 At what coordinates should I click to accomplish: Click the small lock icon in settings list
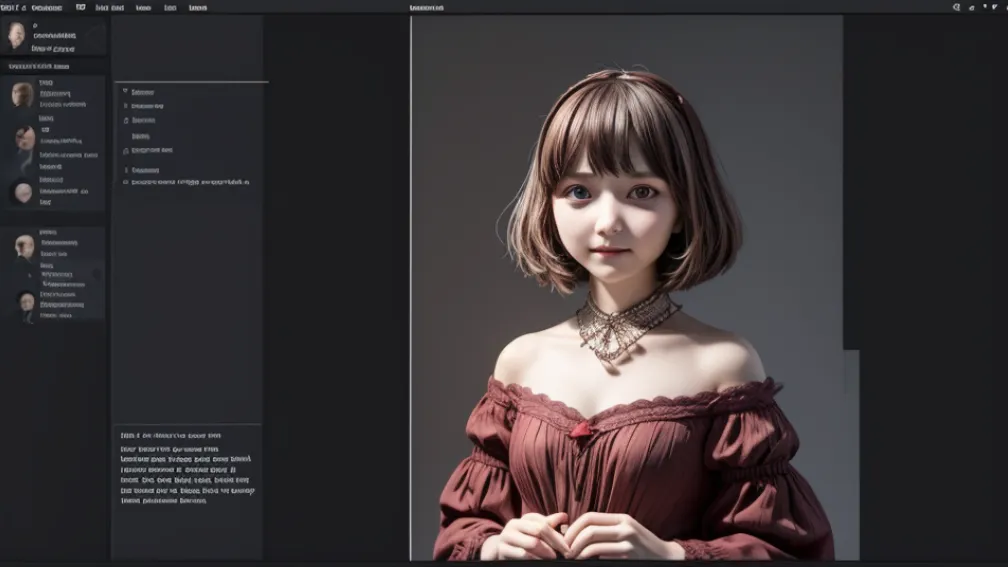126,120
